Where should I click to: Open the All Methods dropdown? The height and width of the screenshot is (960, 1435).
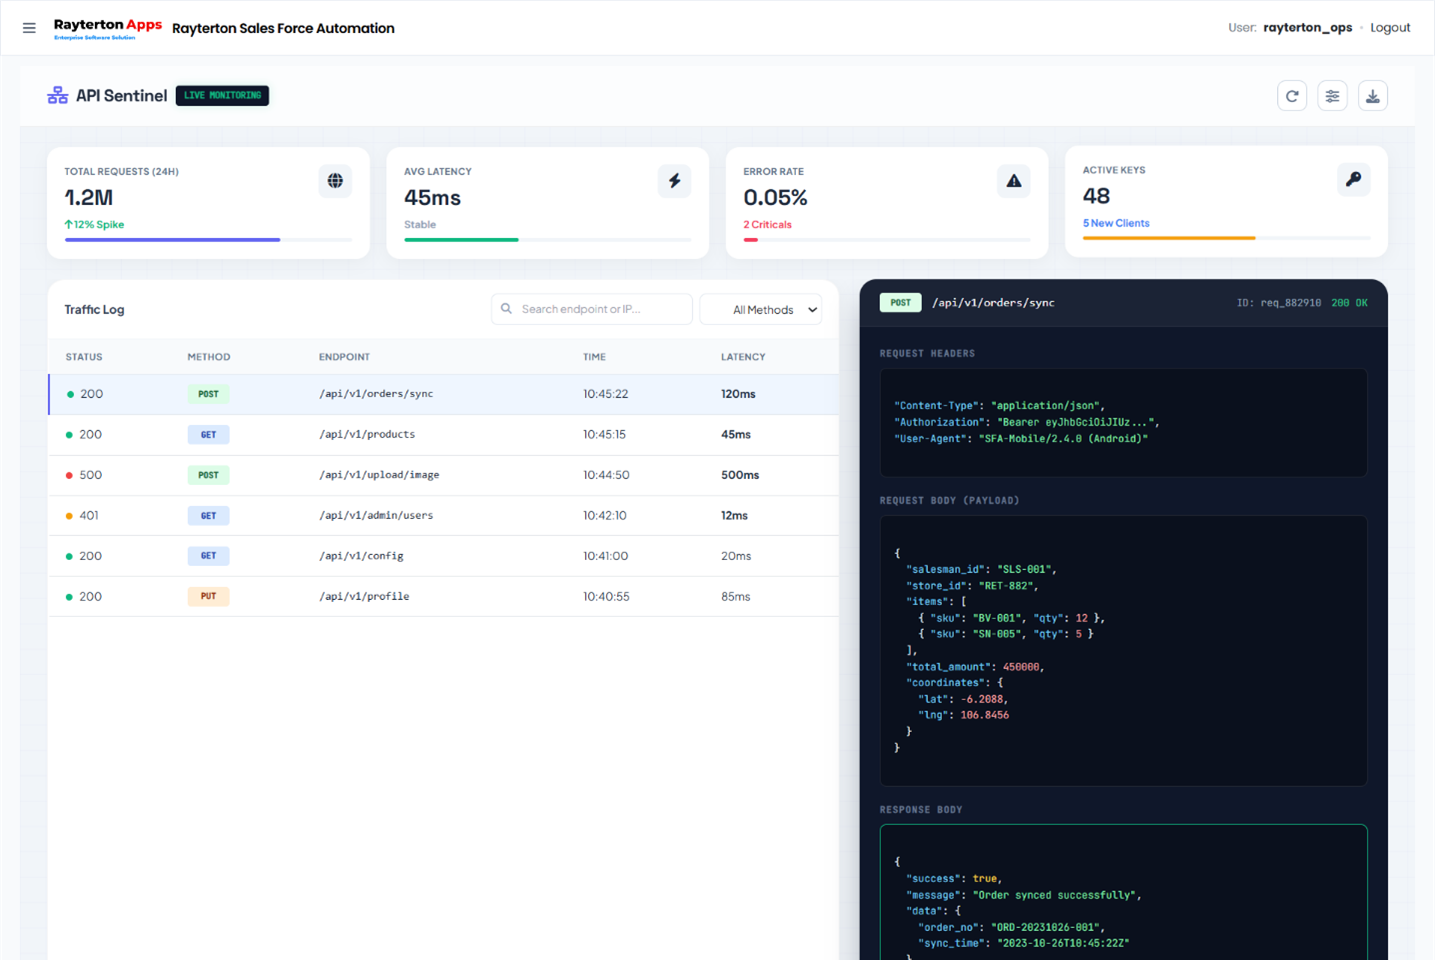click(760, 309)
